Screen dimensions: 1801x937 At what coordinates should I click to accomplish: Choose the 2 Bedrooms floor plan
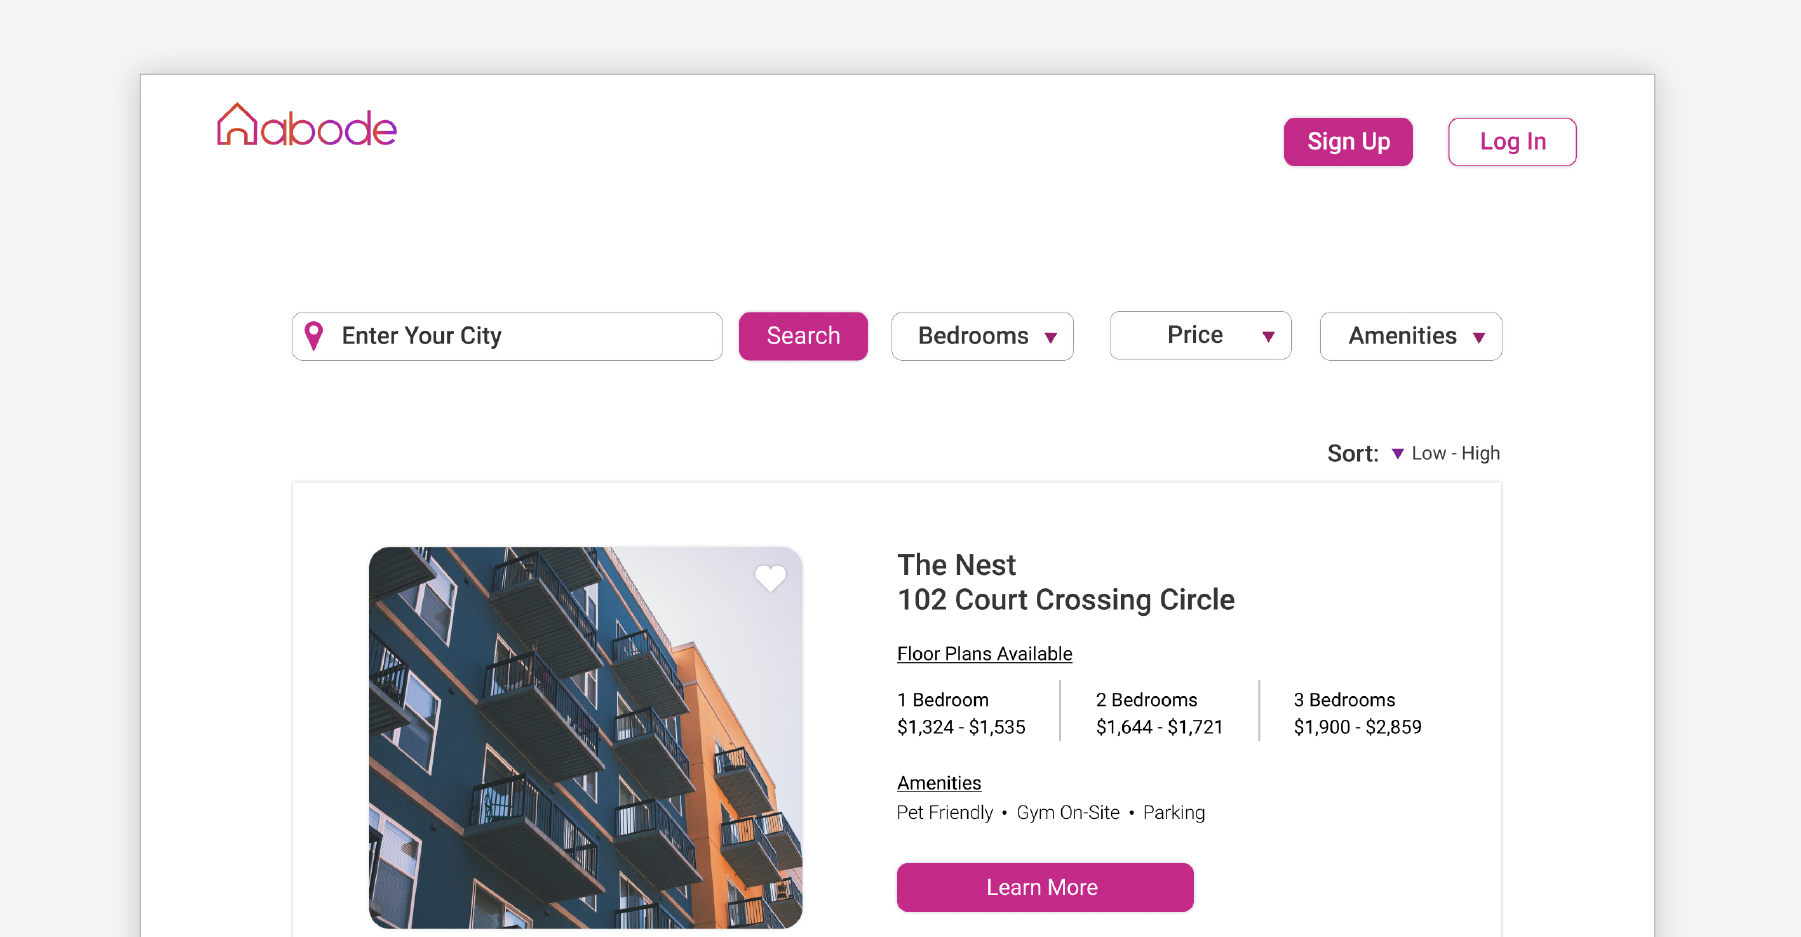tap(1159, 713)
